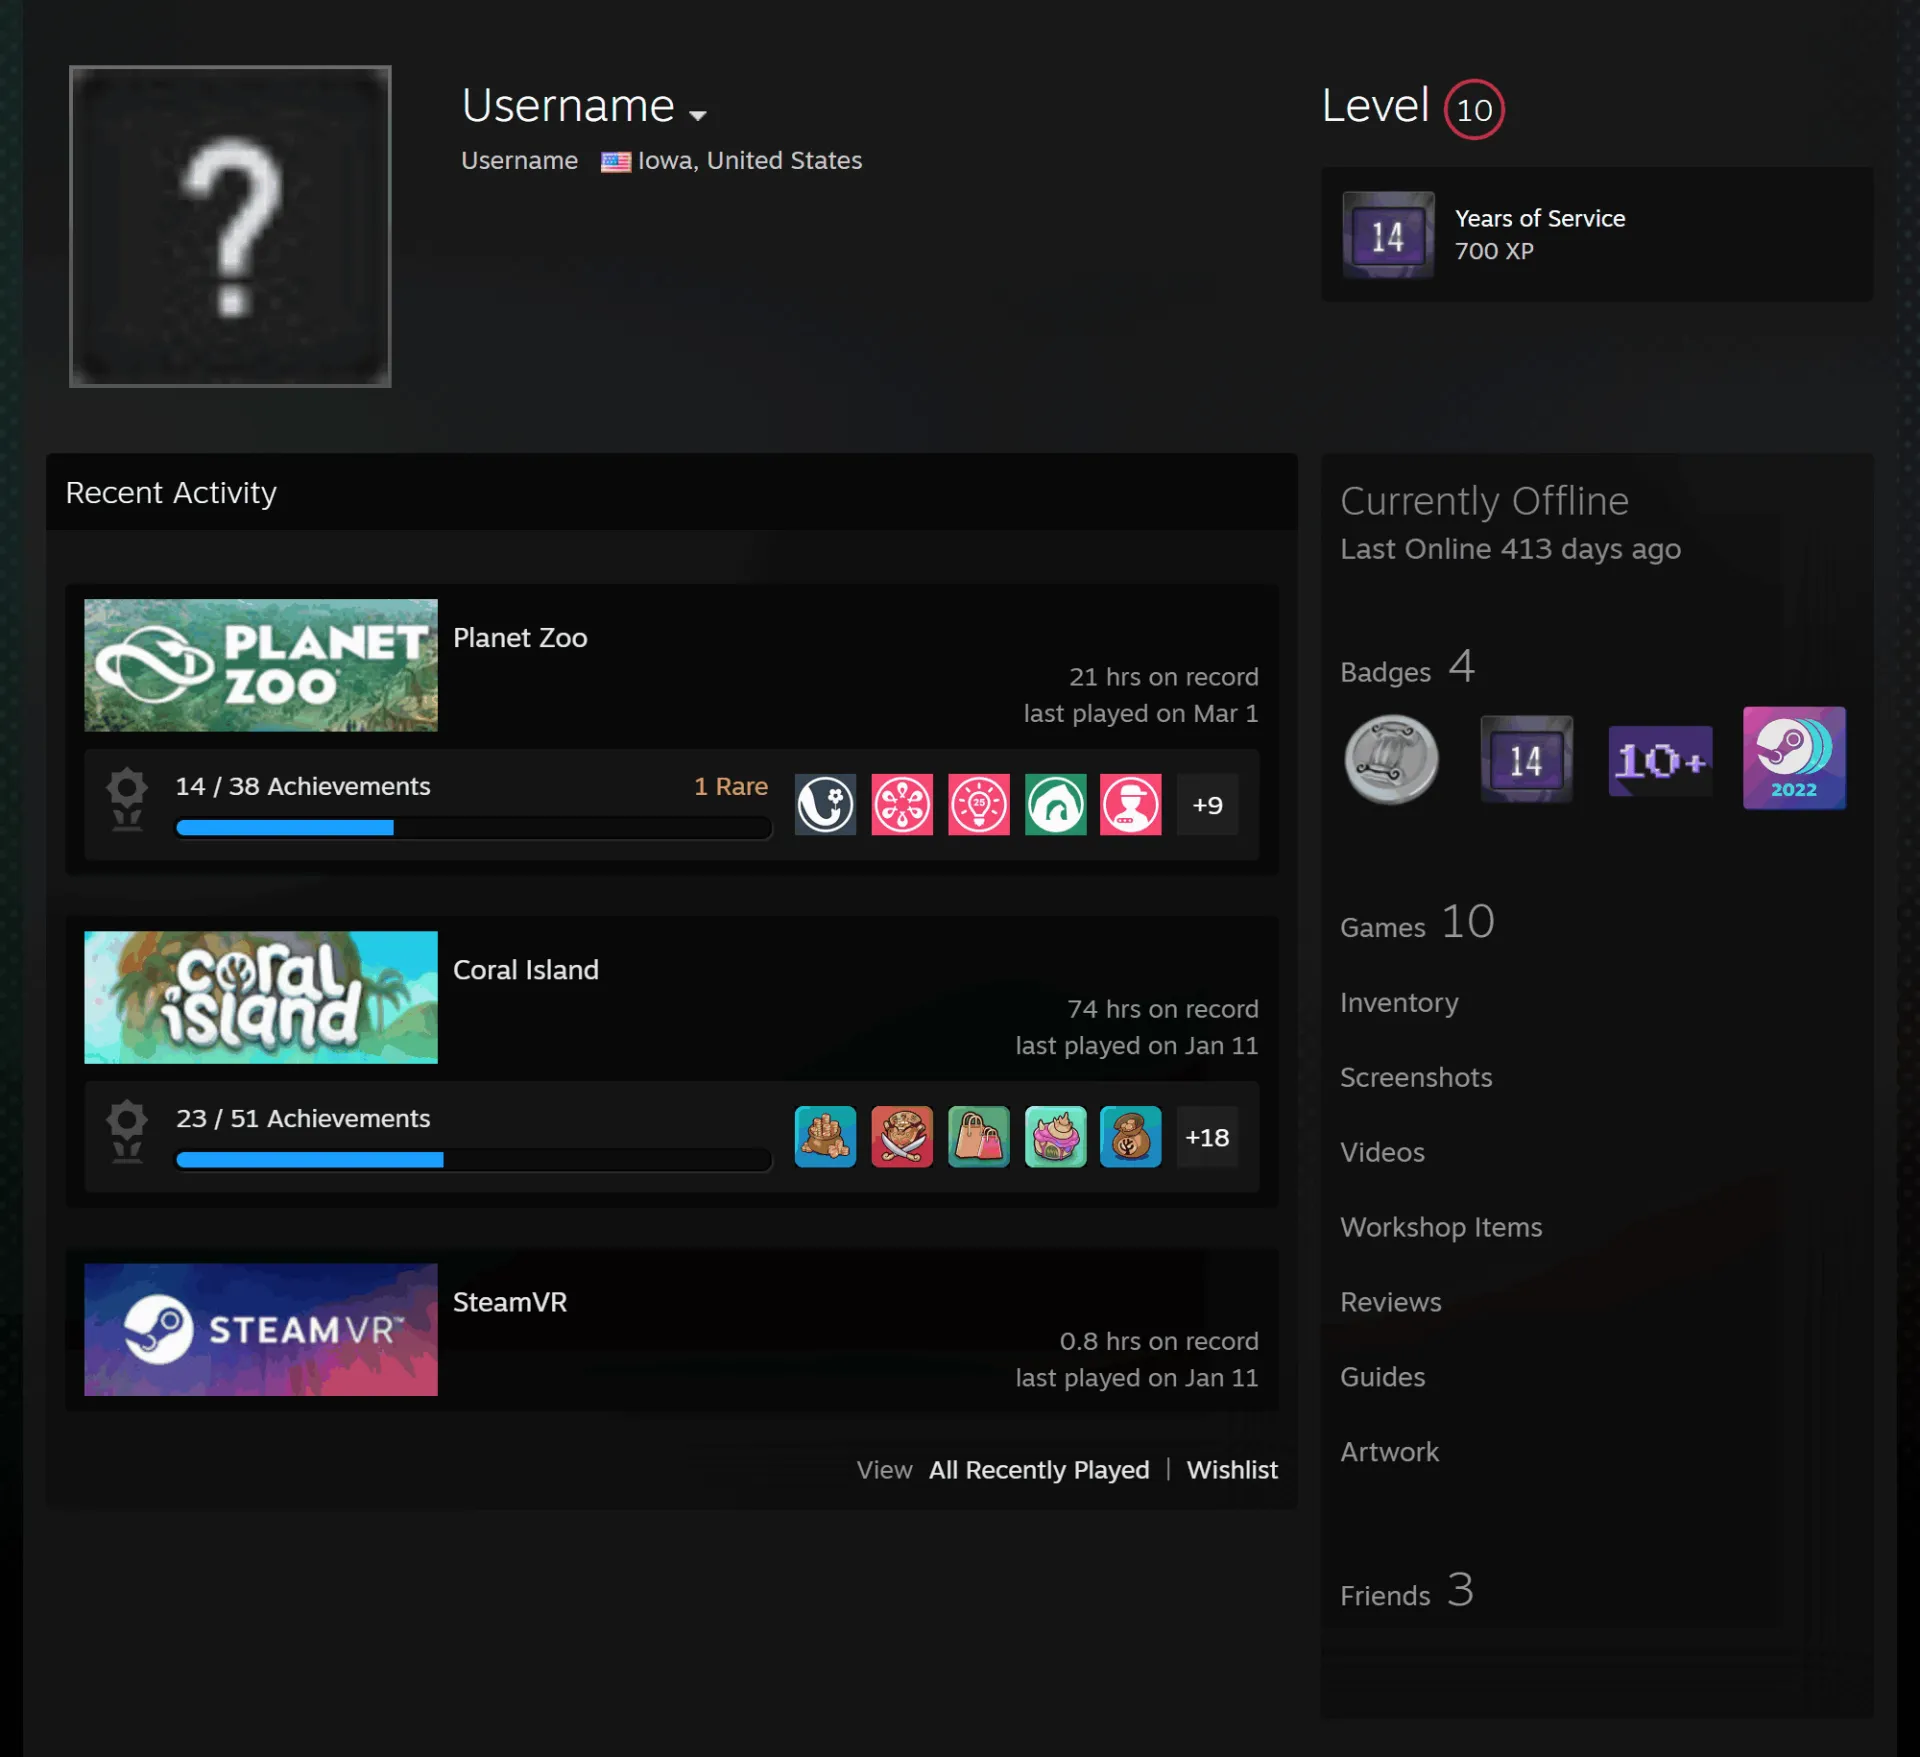The image size is (1920, 1757).
Task: Open the shopping bags Coral Island achievement icon
Action: point(978,1136)
